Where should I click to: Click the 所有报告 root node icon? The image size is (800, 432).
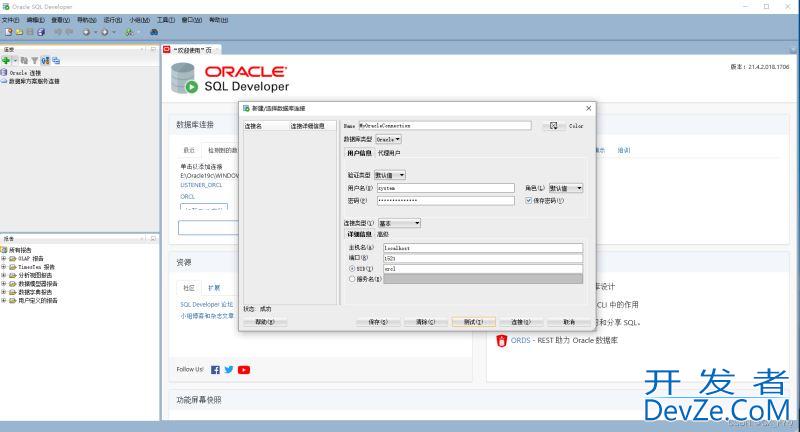4,250
